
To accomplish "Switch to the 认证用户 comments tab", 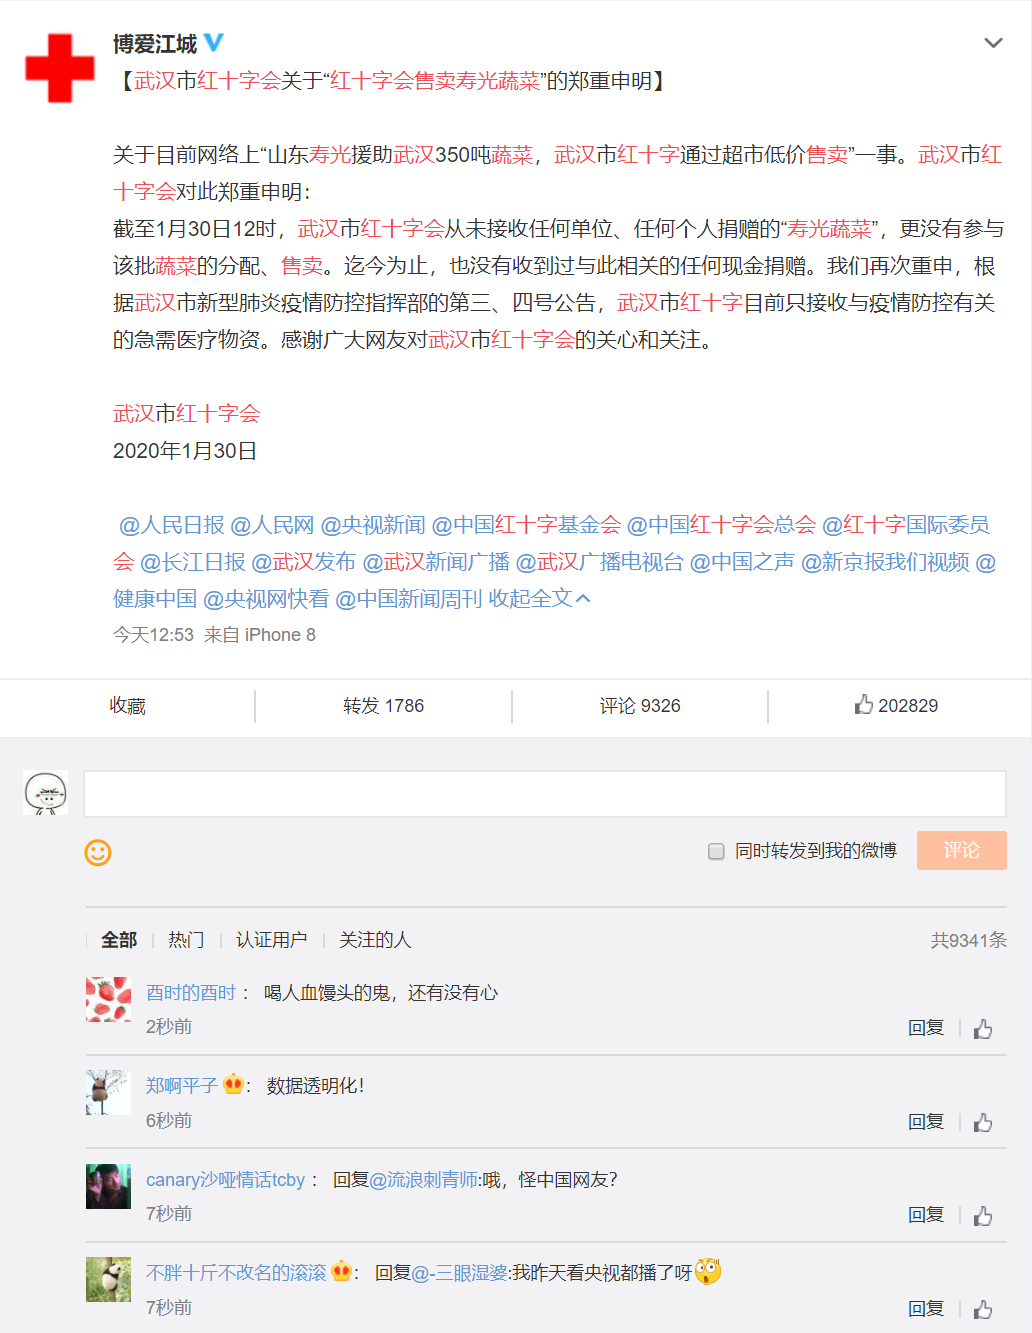I will tap(271, 940).
